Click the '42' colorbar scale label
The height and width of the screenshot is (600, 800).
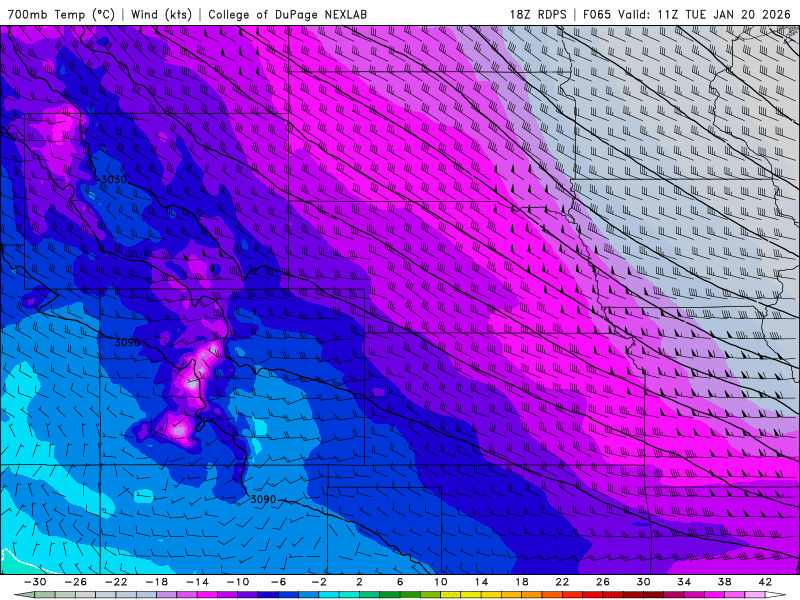click(765, 582)
